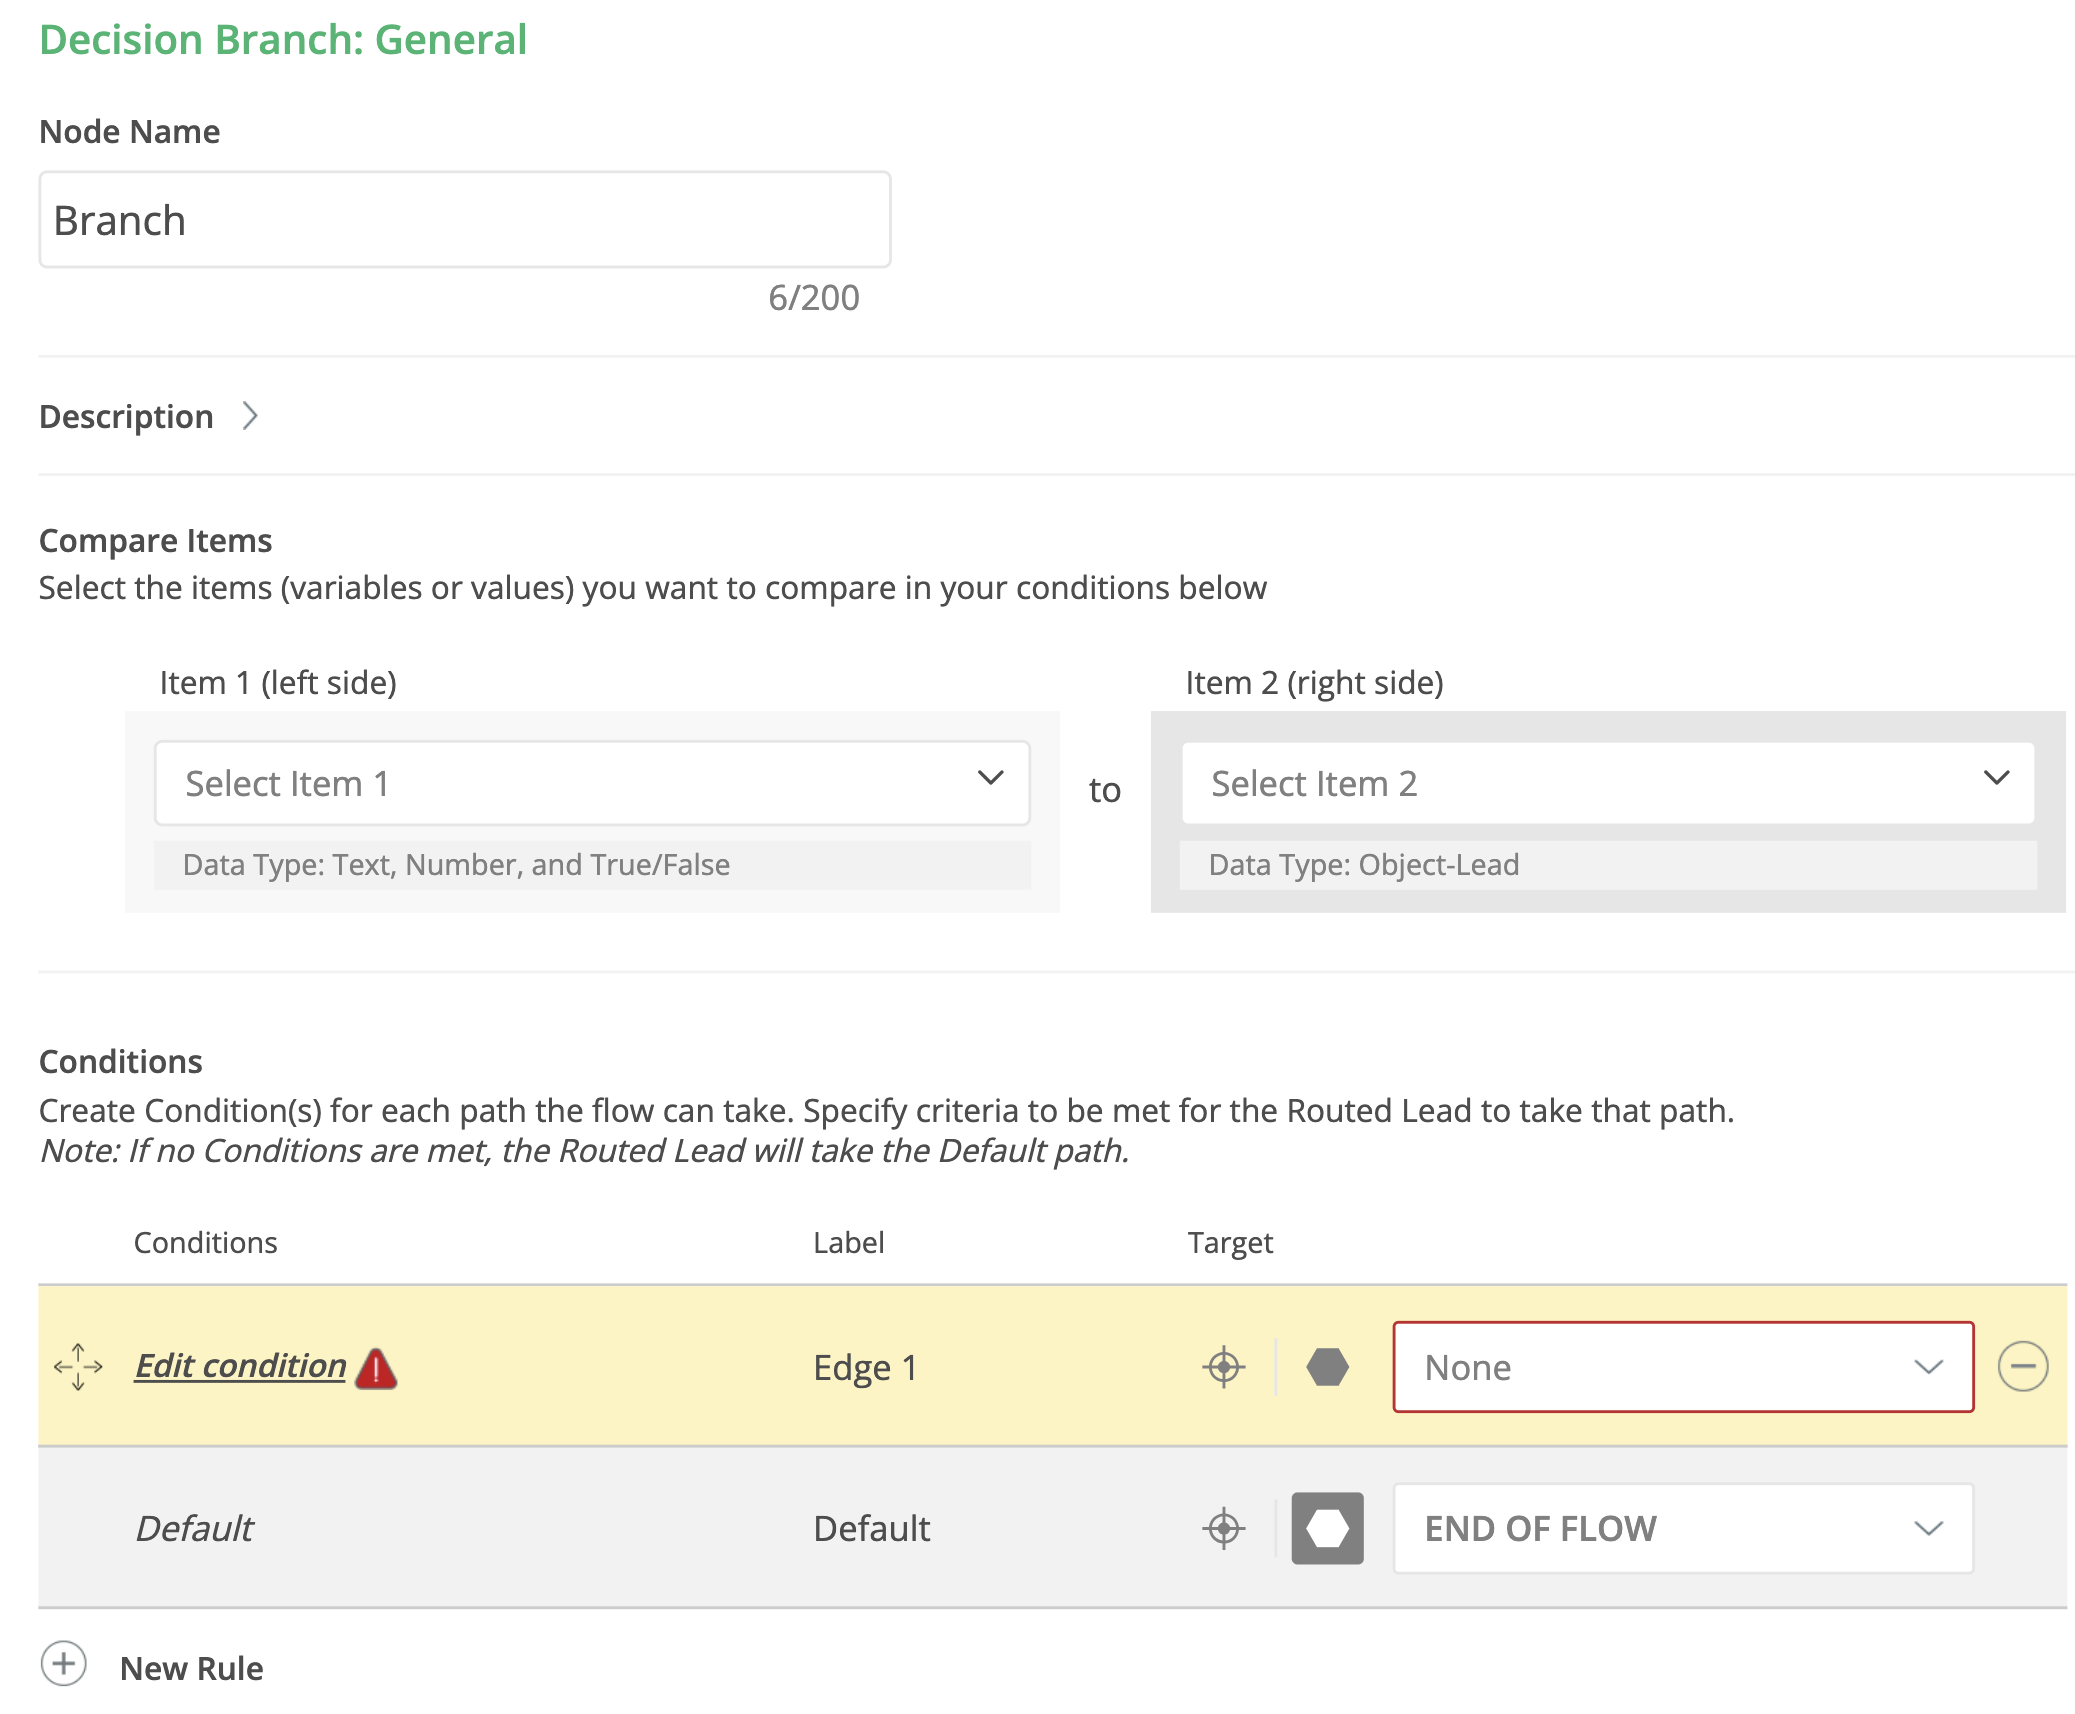2075x1714 pixels.
Task: Click the Default row label
Action: click(871, 1528)
